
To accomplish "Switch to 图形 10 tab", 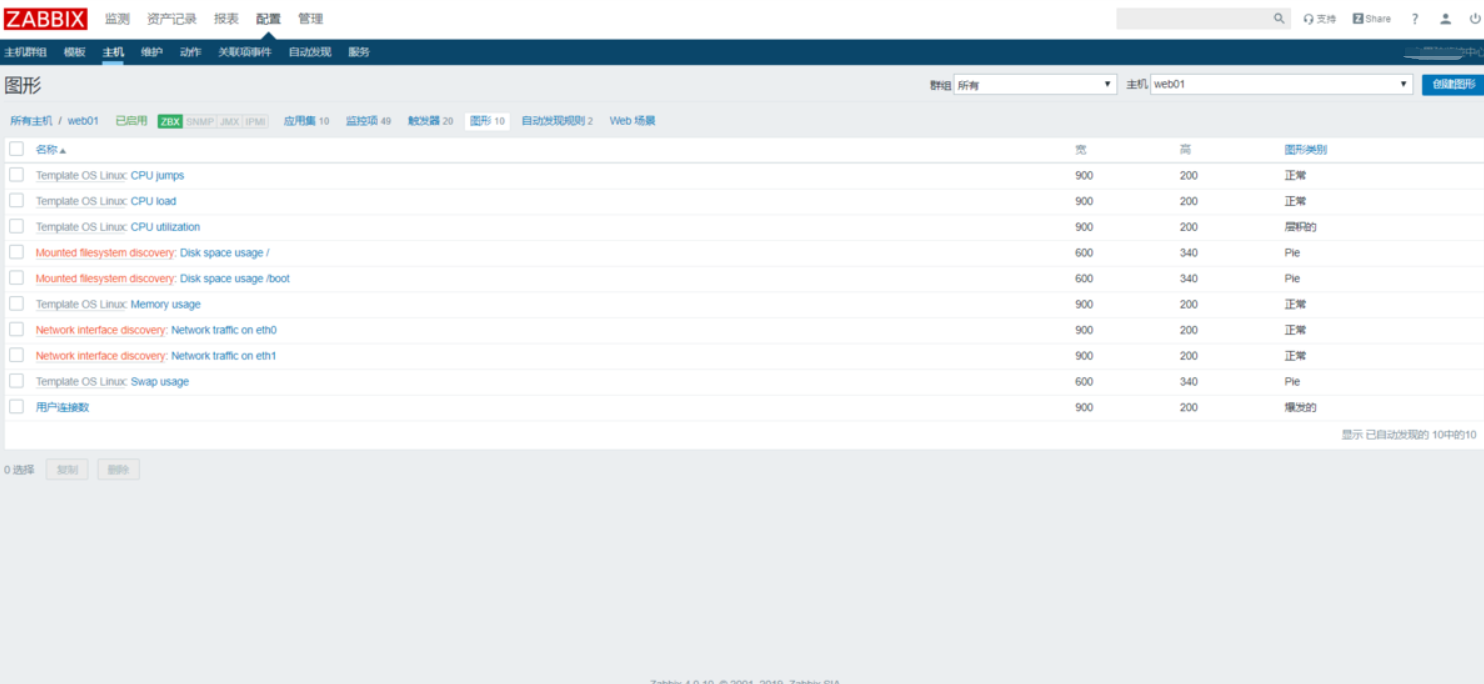I will pos(487,121).
